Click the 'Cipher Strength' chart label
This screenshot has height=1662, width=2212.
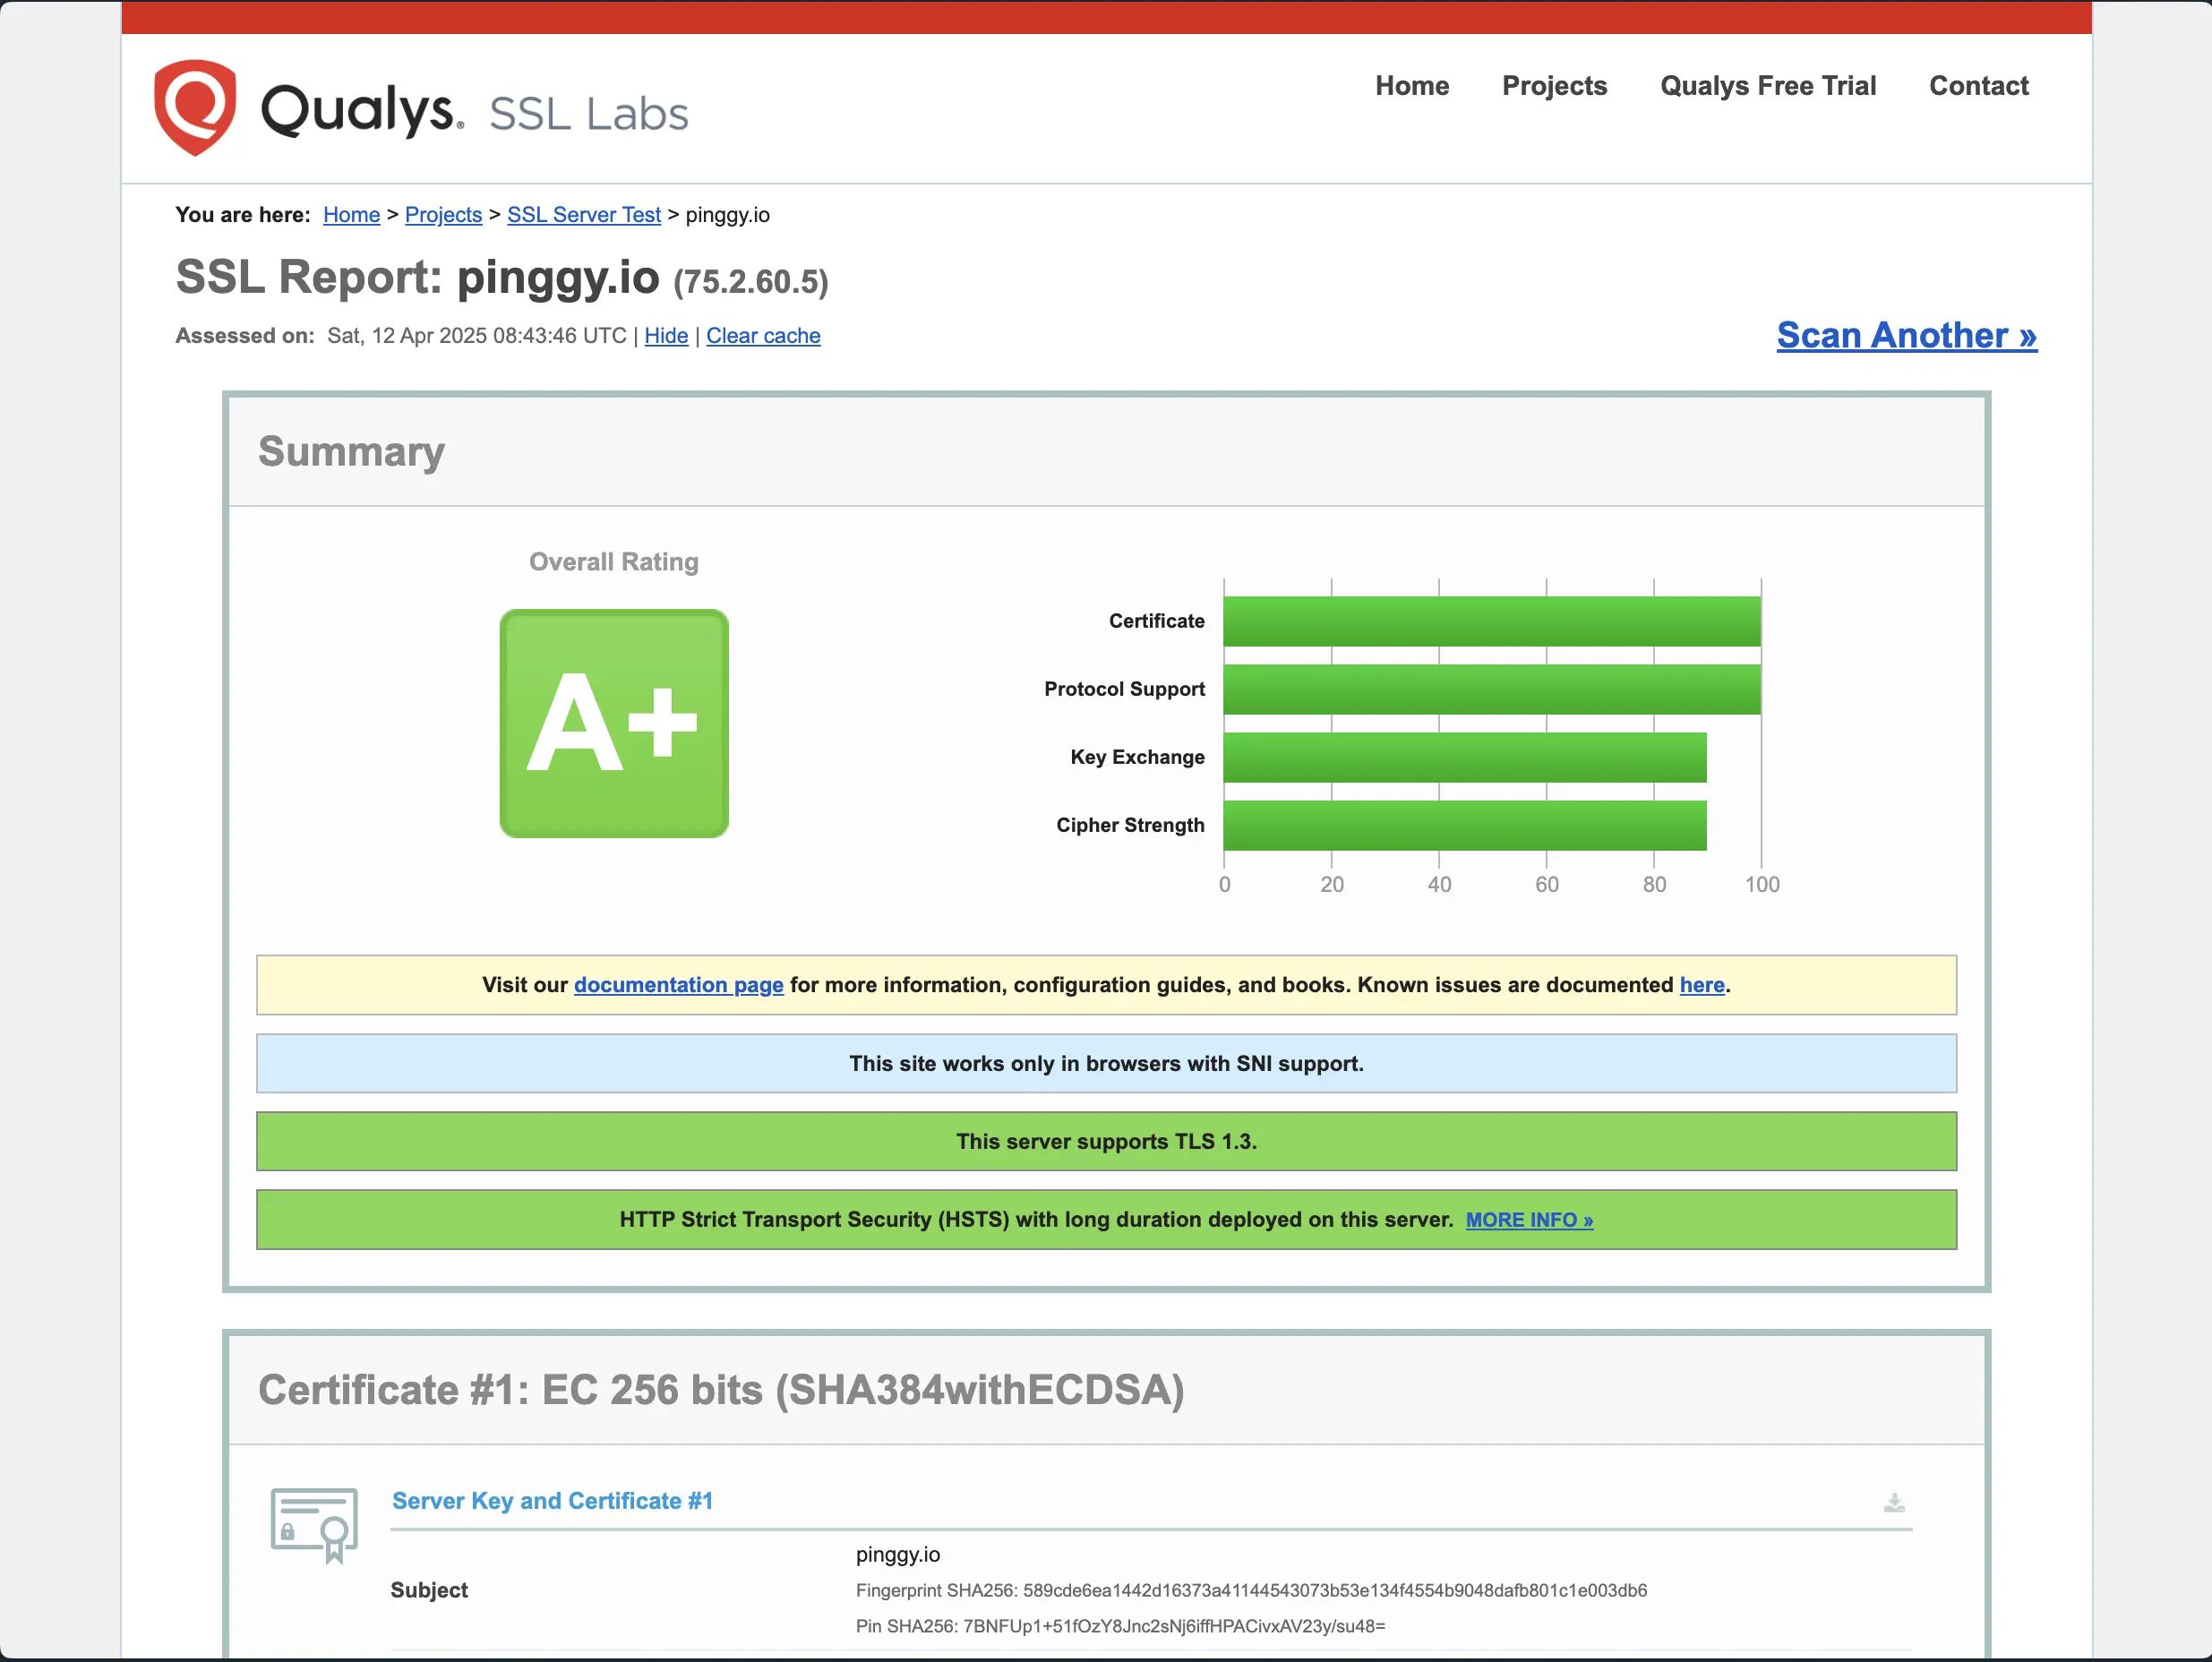1130,825
